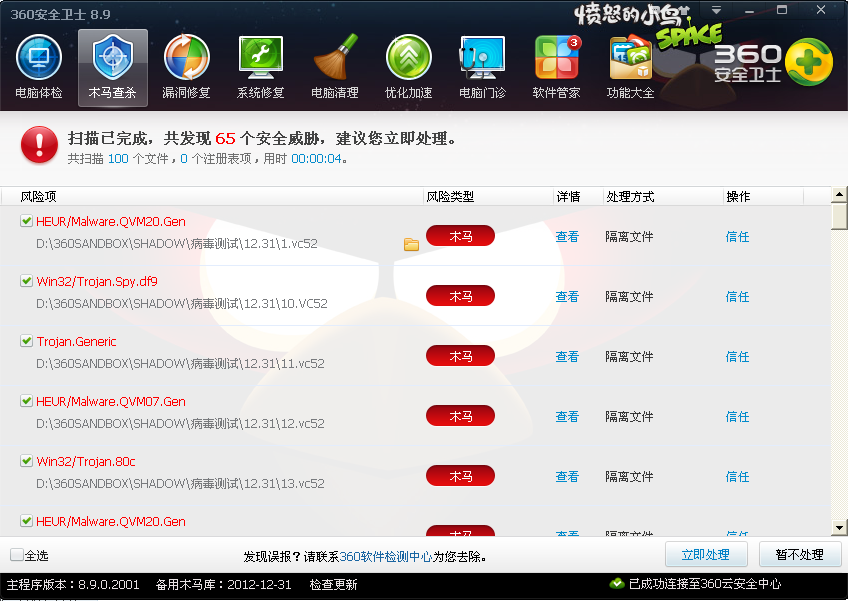Uncheck the HEUR/Malware.QVM07.Gen checkbox
Viewport: 848px width, 601px height.
tap(26, 401)
